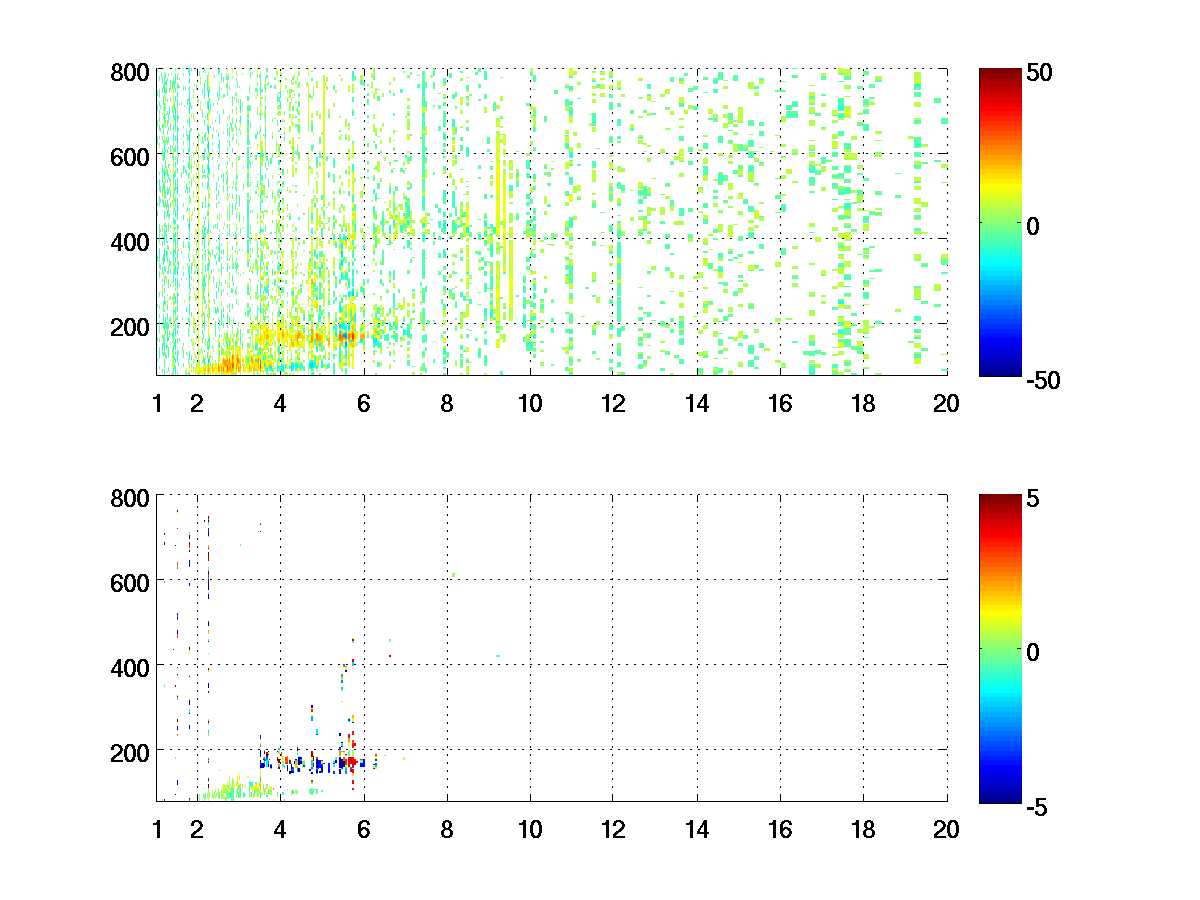Click red hotspot near x=6 in bottom plot
The image size is (1200, 900).
(x=350, y=762)
